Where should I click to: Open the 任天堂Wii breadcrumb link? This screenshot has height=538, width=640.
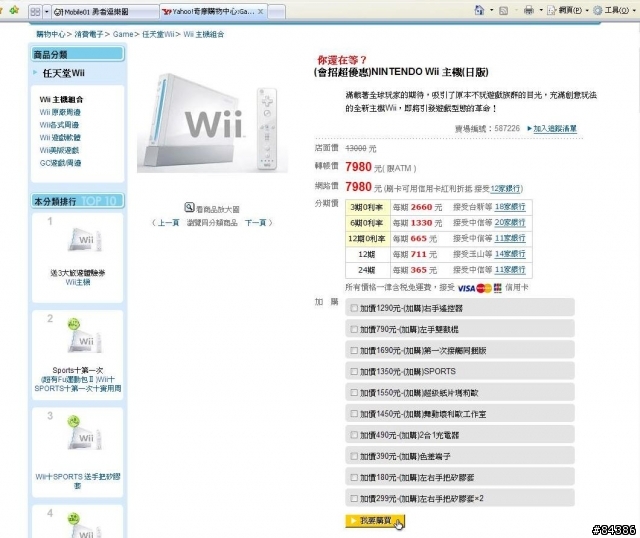158,34
